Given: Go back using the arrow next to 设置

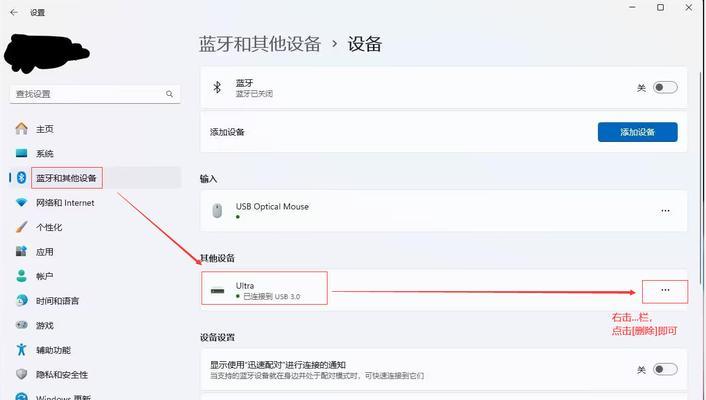Looking at the screenshot, I should (14, 12).
